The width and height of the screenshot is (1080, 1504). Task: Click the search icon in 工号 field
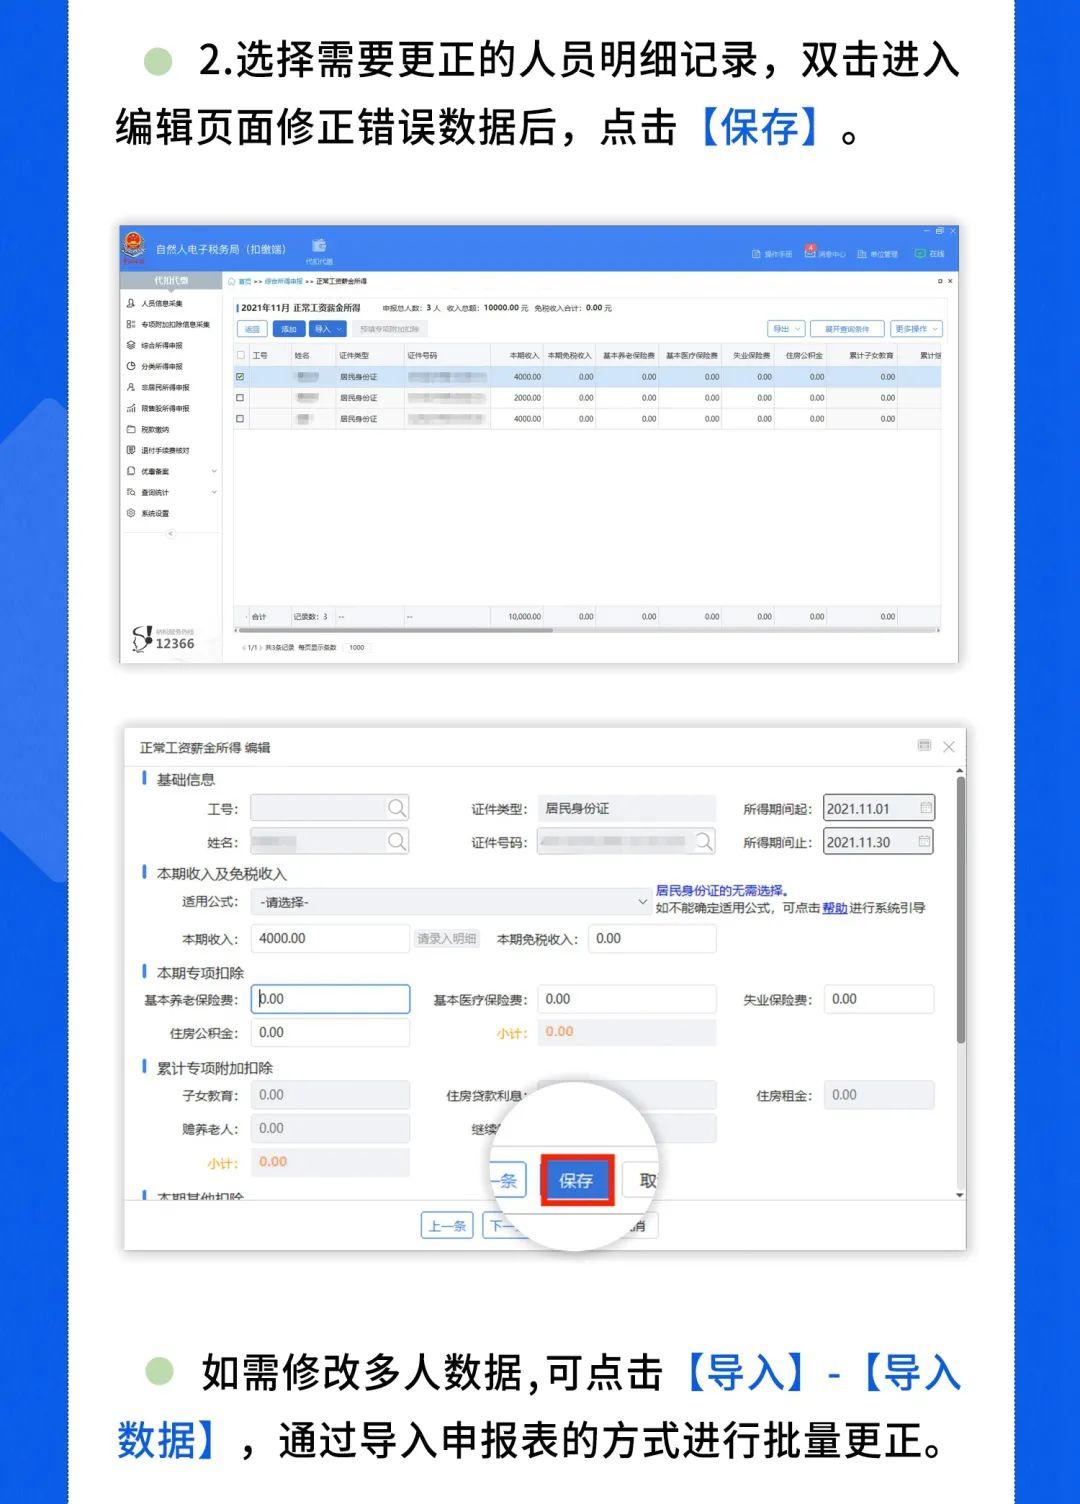397,808
